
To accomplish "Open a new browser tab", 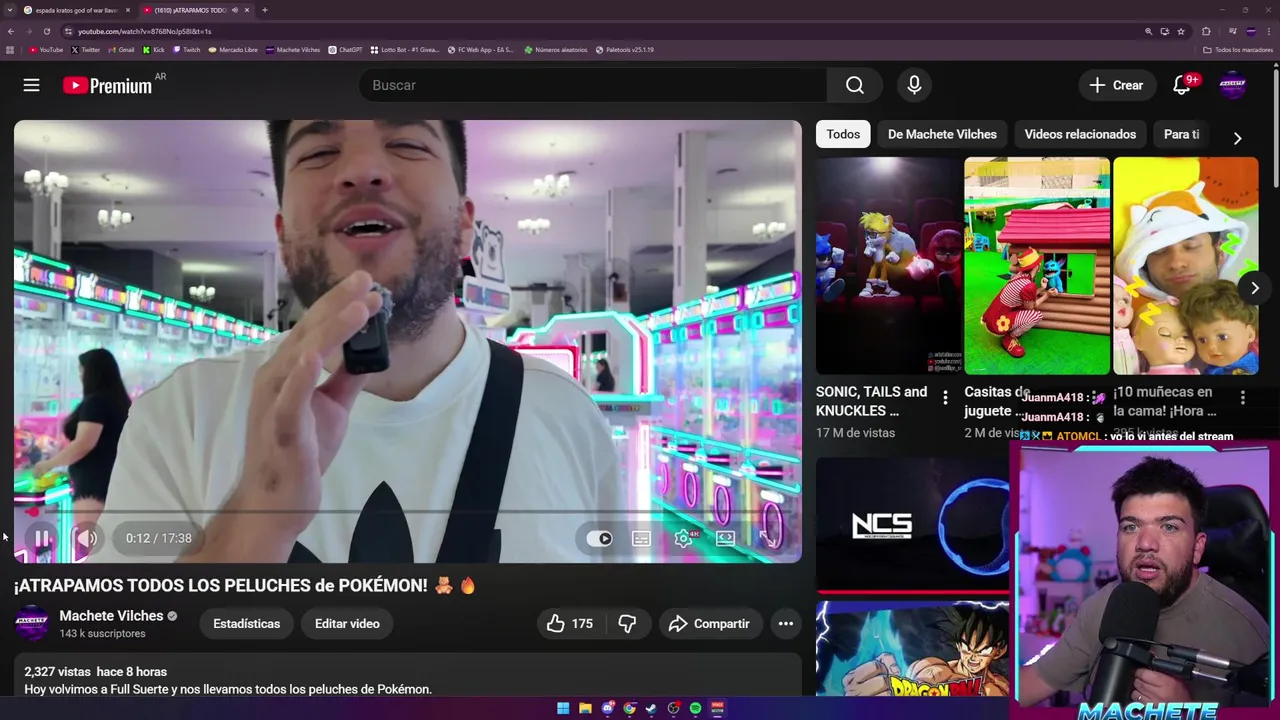I will [265, 10].
